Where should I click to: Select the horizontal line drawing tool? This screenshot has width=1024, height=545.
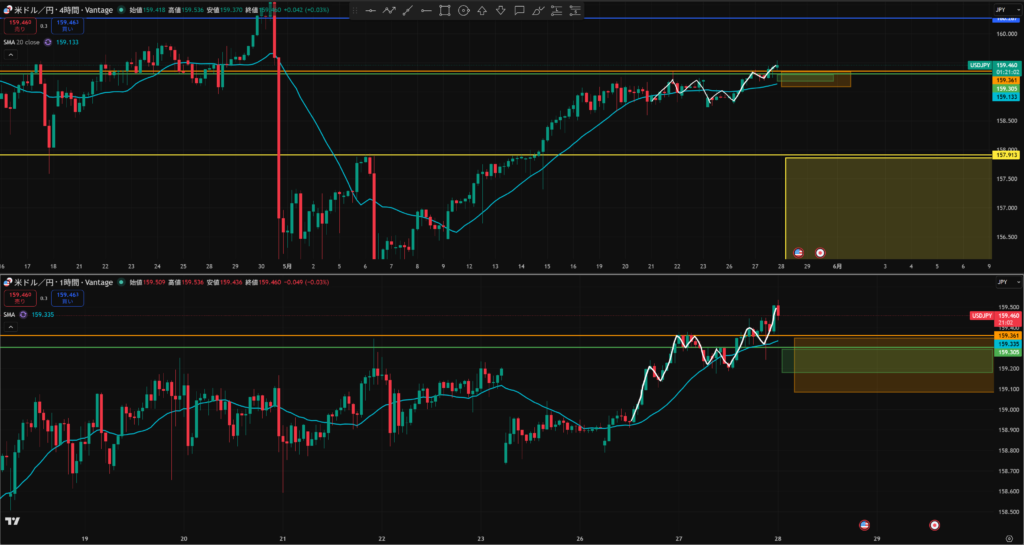point(370,10)
